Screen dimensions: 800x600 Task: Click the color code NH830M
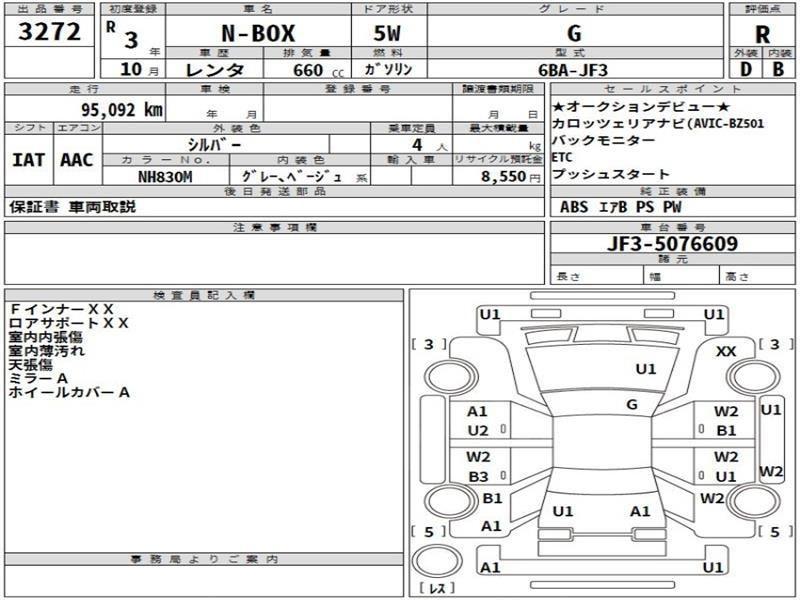coord(165,176)
